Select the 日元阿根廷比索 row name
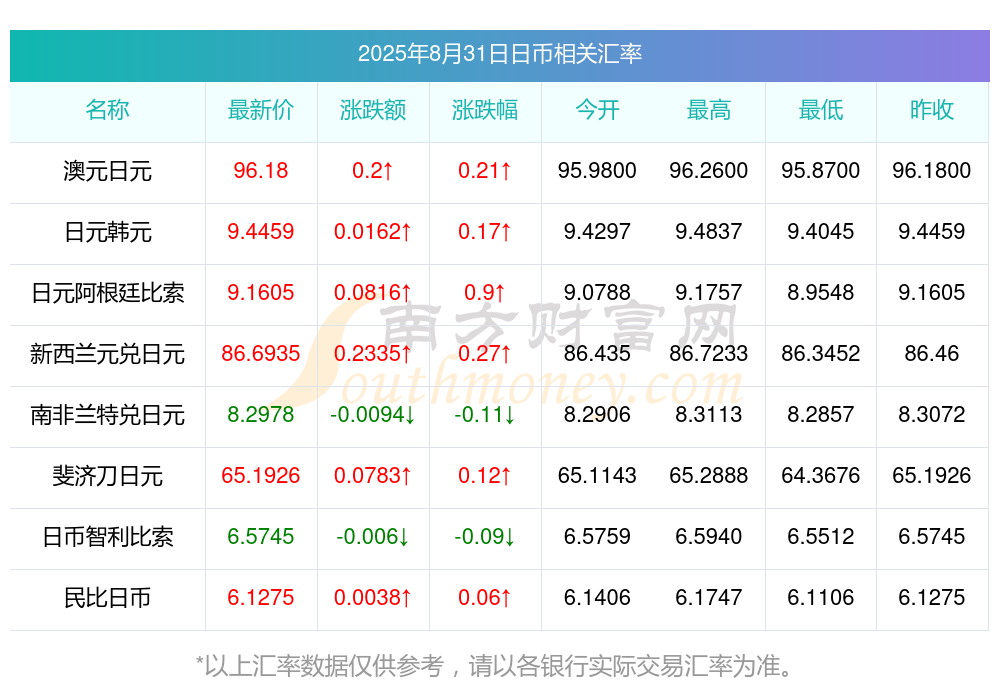 107,293
